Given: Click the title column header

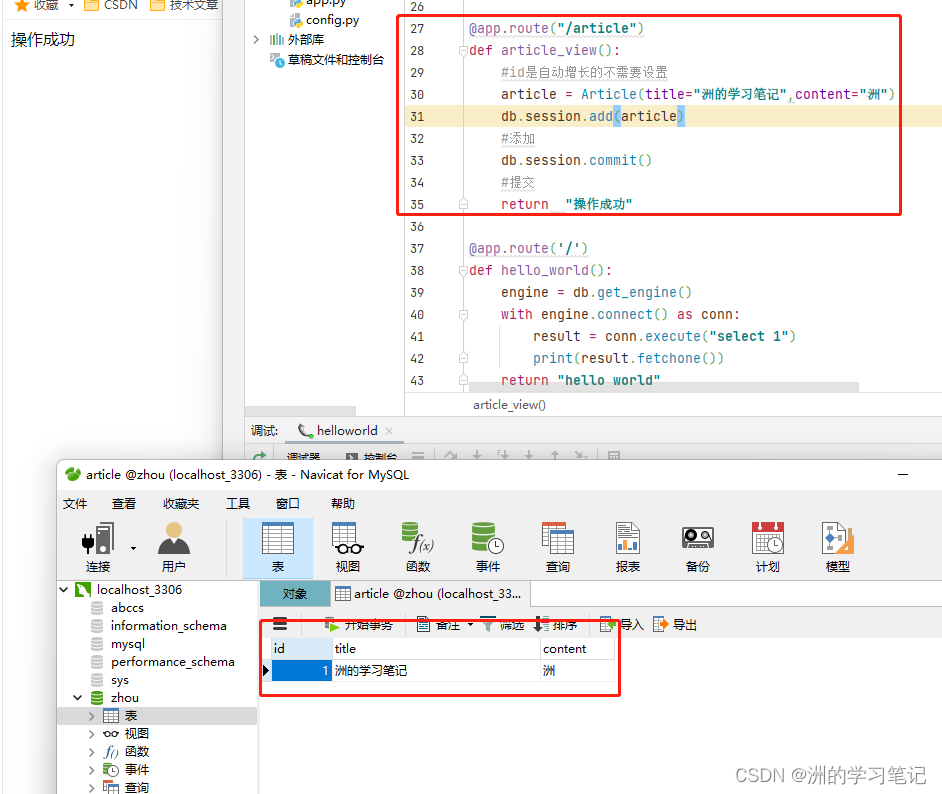Looking at the screenshot, I should click(x=436, y=649).
